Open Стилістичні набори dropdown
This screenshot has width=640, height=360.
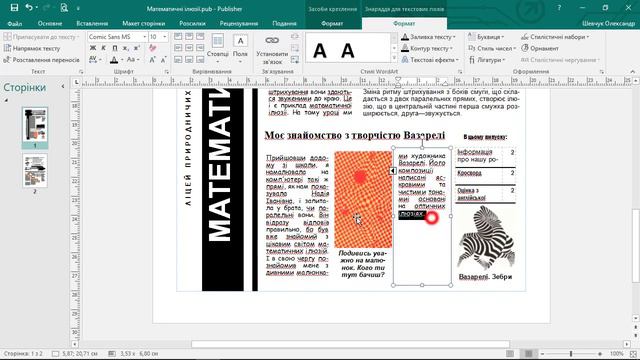click(555, 37)
